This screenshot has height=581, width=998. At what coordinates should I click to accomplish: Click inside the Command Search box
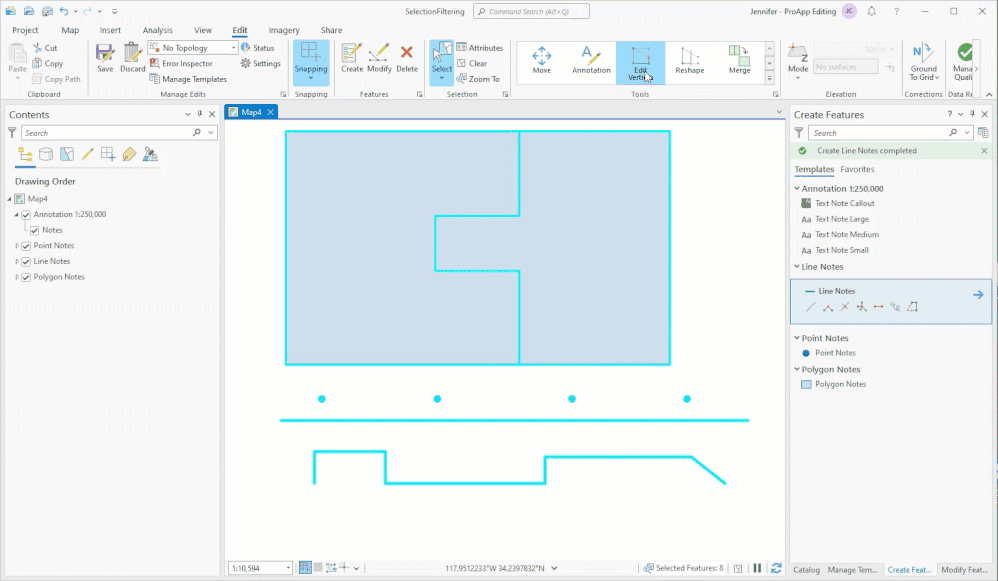(531, 10)
